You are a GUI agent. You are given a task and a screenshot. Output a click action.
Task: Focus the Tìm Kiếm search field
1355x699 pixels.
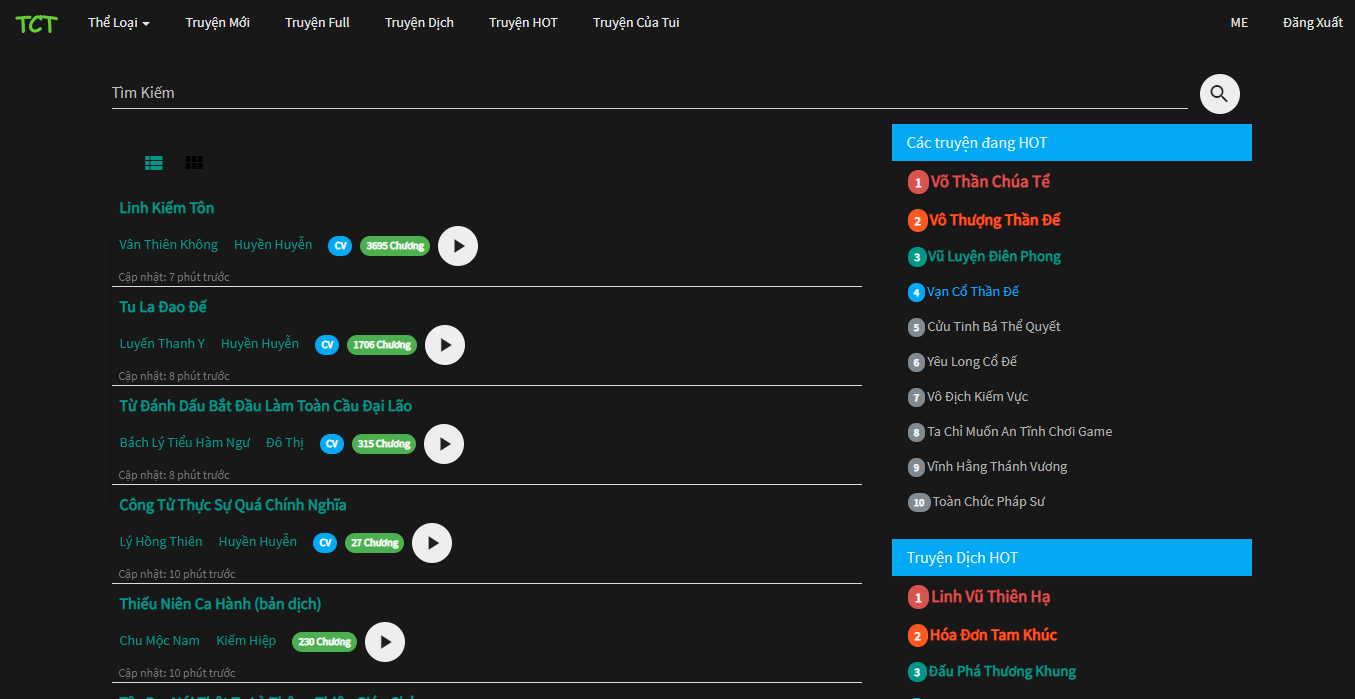point(650,93)
